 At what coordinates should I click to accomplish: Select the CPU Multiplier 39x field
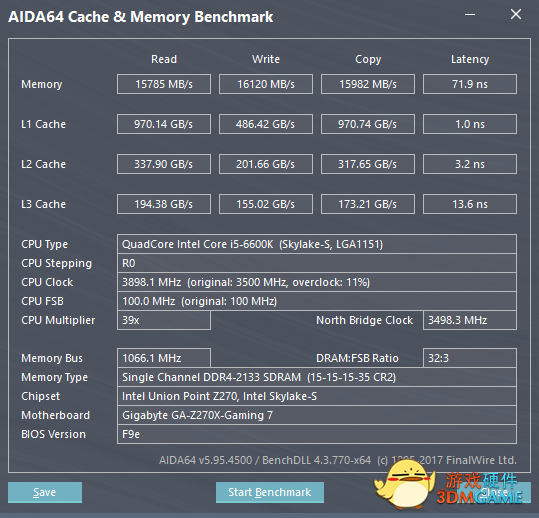click(164, 320)
